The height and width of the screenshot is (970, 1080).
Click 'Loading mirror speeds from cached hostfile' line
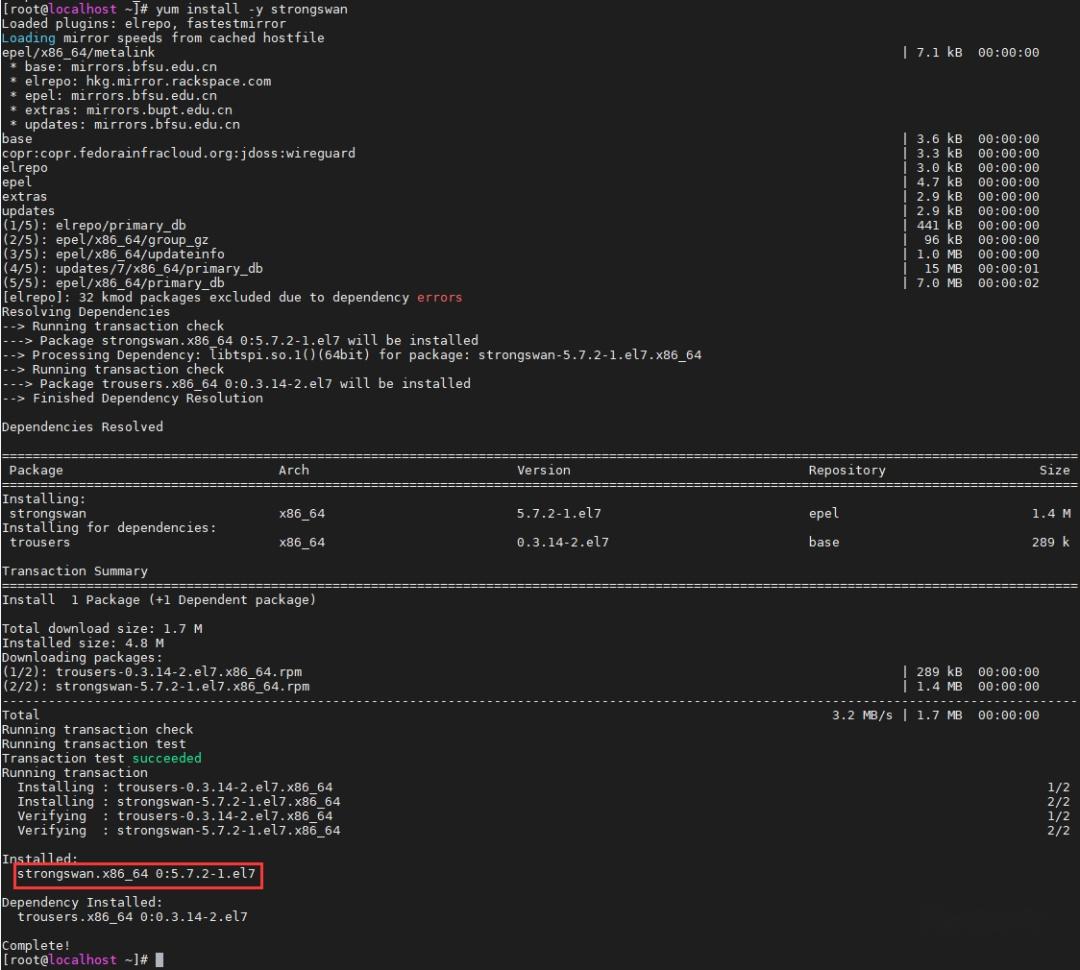[163, 38]
